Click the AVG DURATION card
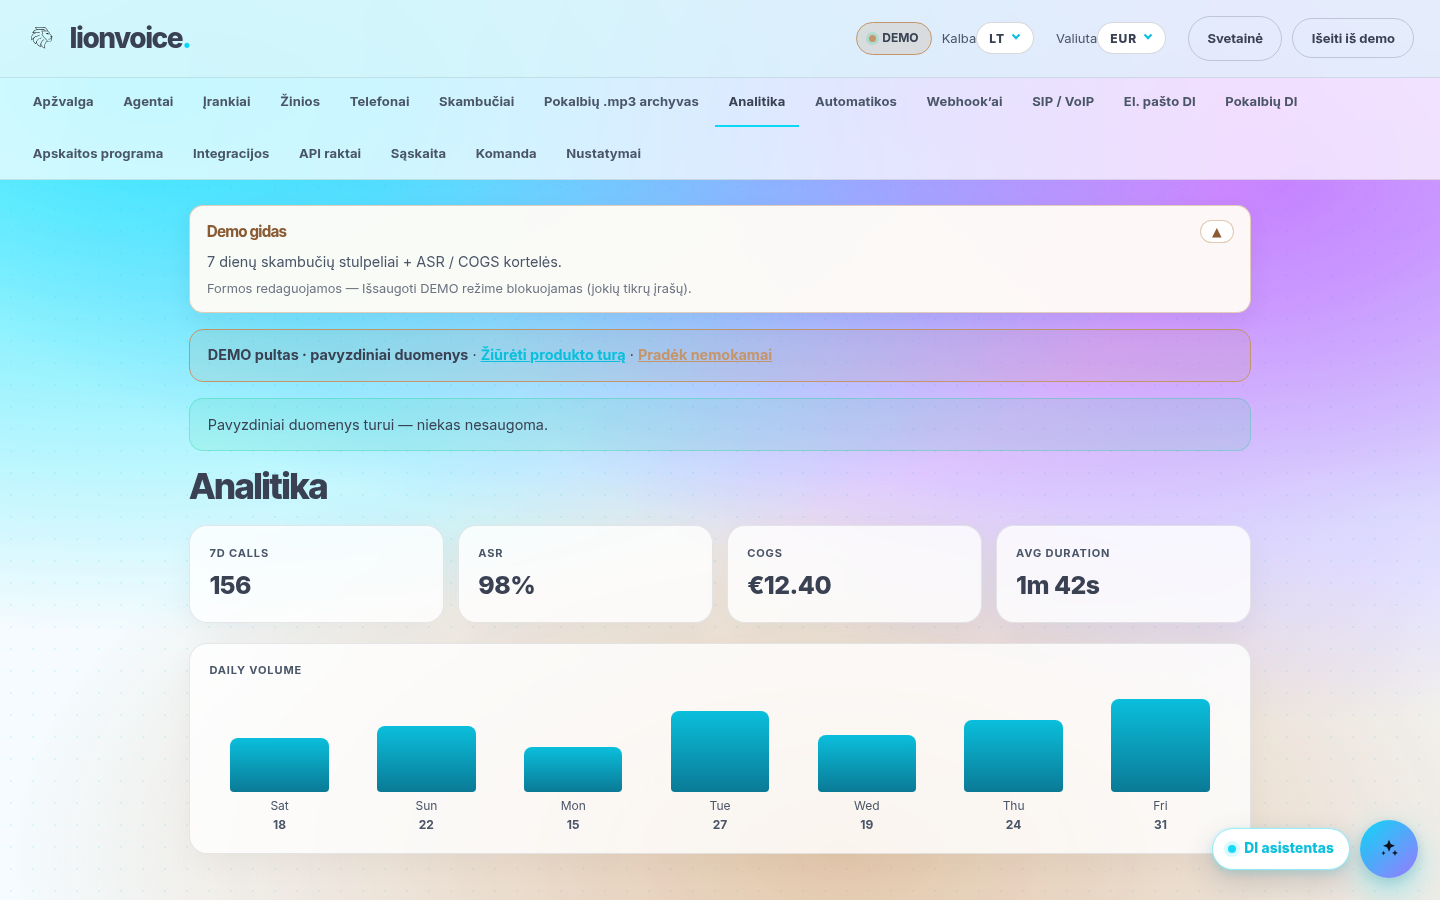 tap(1123, 574)
